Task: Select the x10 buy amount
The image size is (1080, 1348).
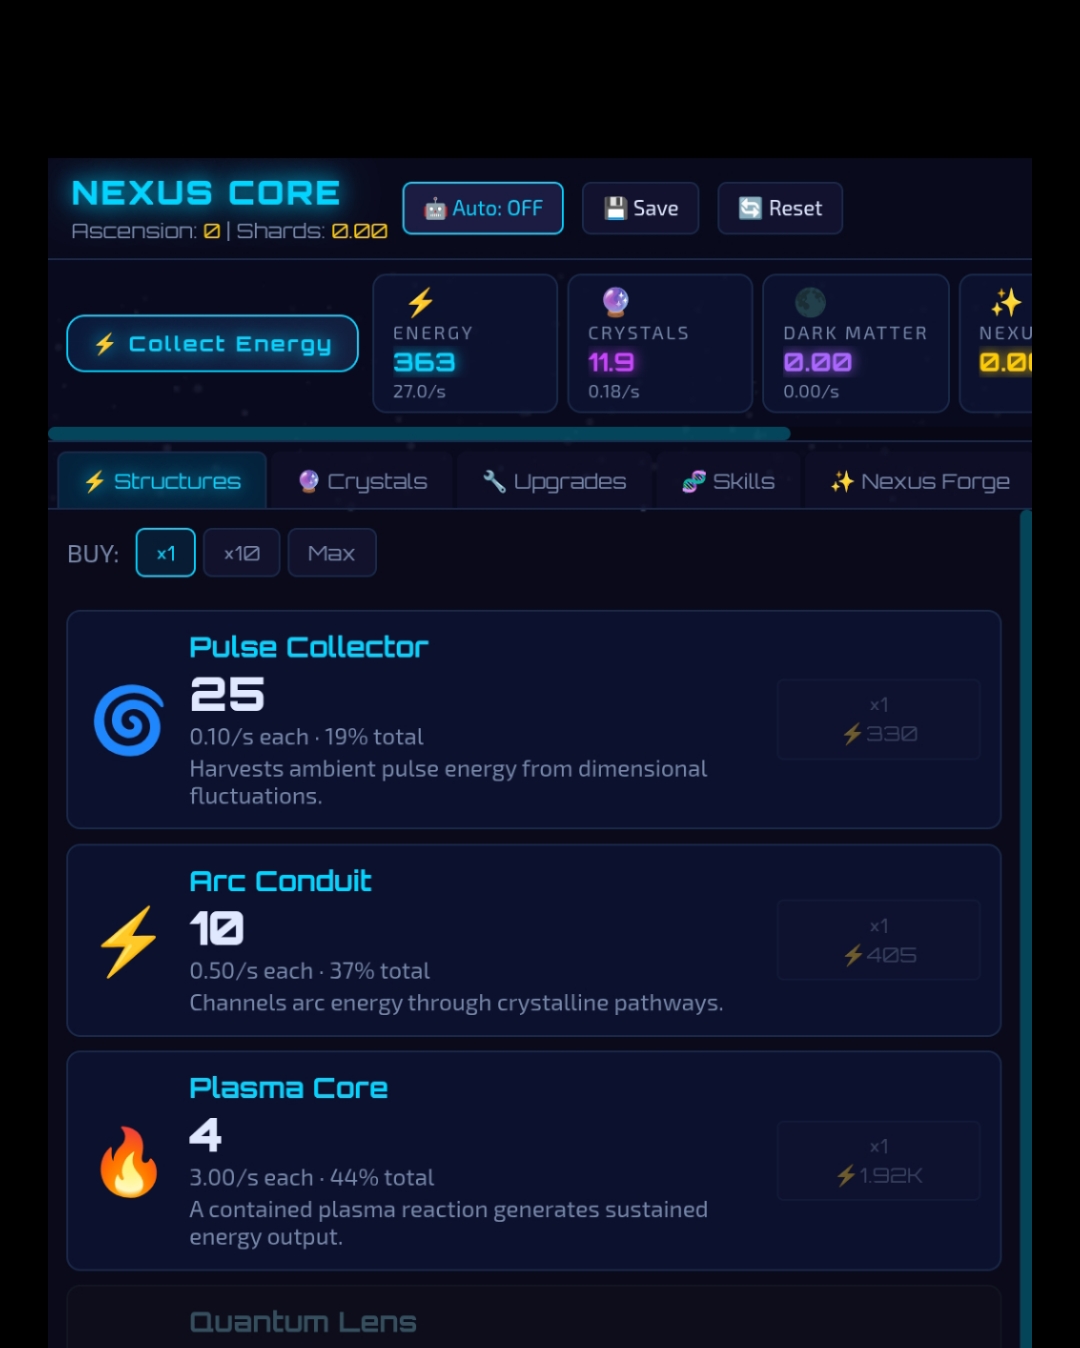Action: [241, 553]
